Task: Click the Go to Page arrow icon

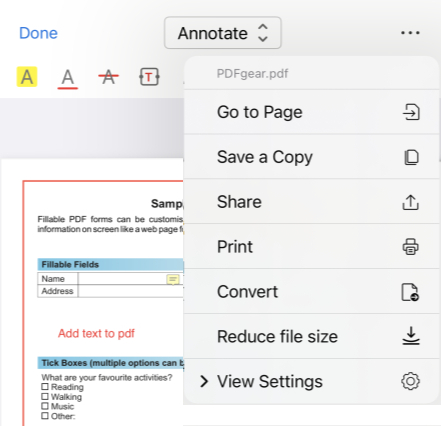Action: (x=411, y=112)
